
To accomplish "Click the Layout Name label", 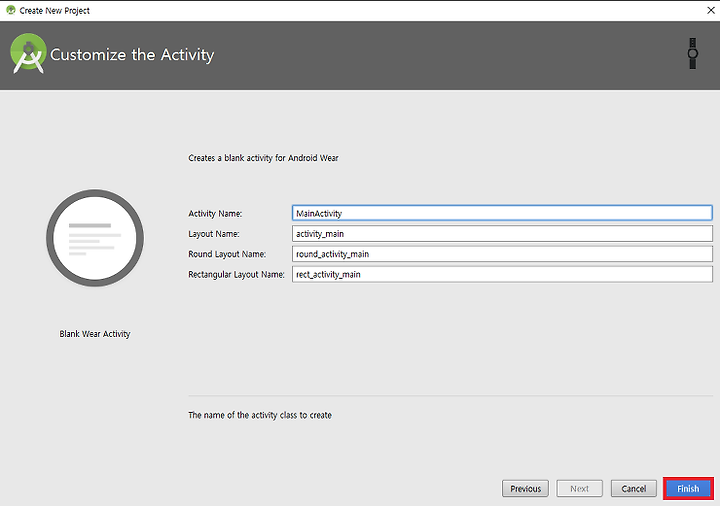I will (214, 234).
